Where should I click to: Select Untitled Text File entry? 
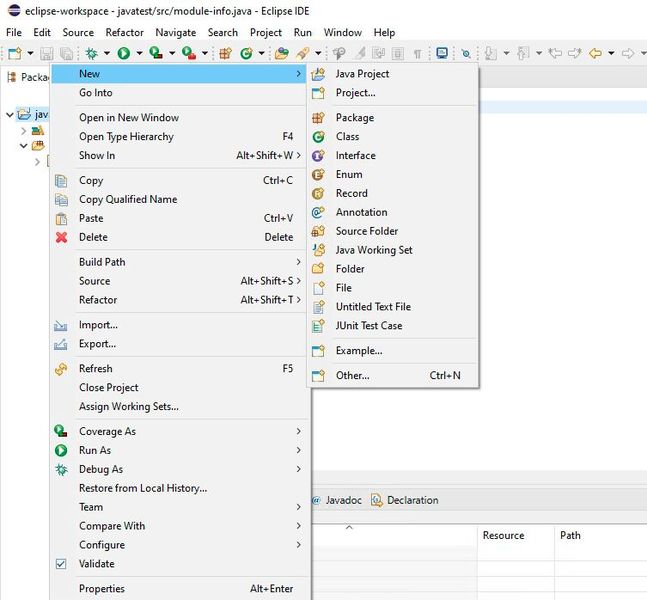pyautogui.click(x=393, y=307)
